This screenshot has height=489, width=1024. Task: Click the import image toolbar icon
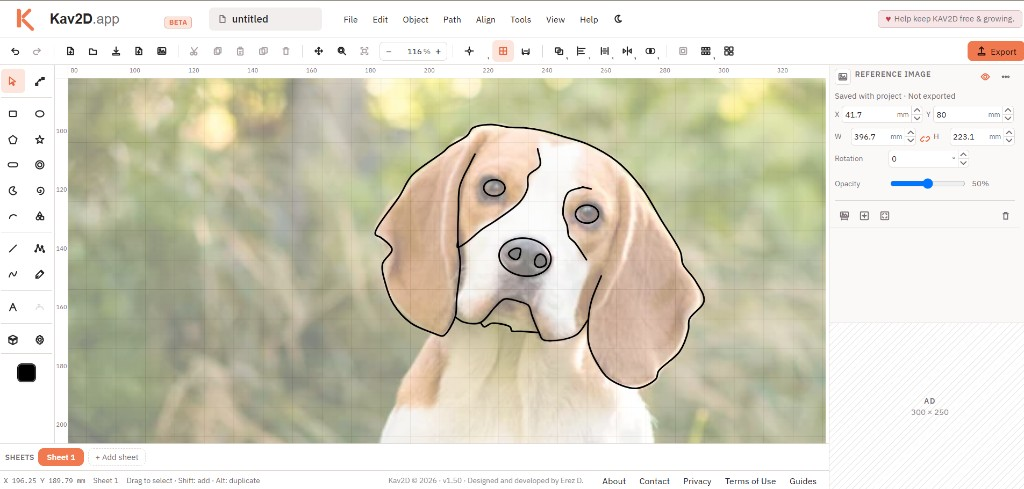tap(161, 51)
